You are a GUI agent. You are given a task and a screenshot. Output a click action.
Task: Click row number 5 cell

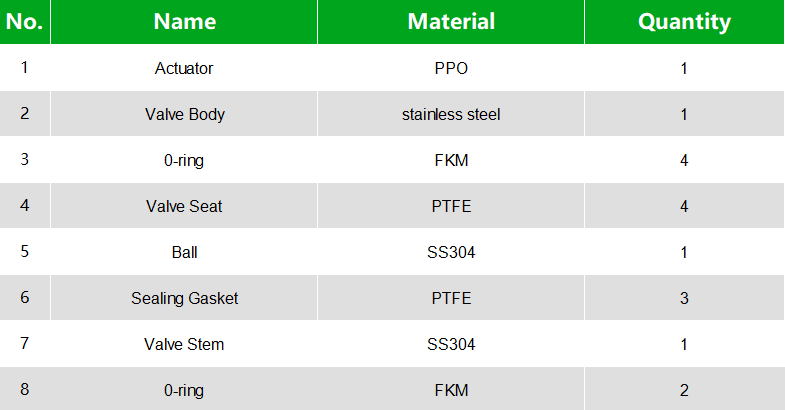pyautogui.click(x=24, y=252)
